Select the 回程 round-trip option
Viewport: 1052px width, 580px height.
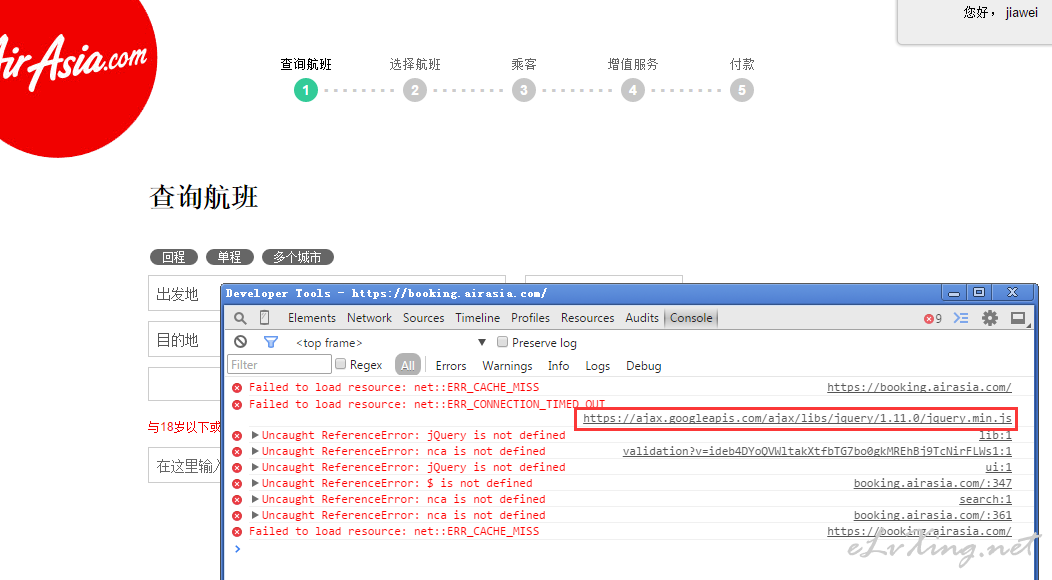click(174, 257)
